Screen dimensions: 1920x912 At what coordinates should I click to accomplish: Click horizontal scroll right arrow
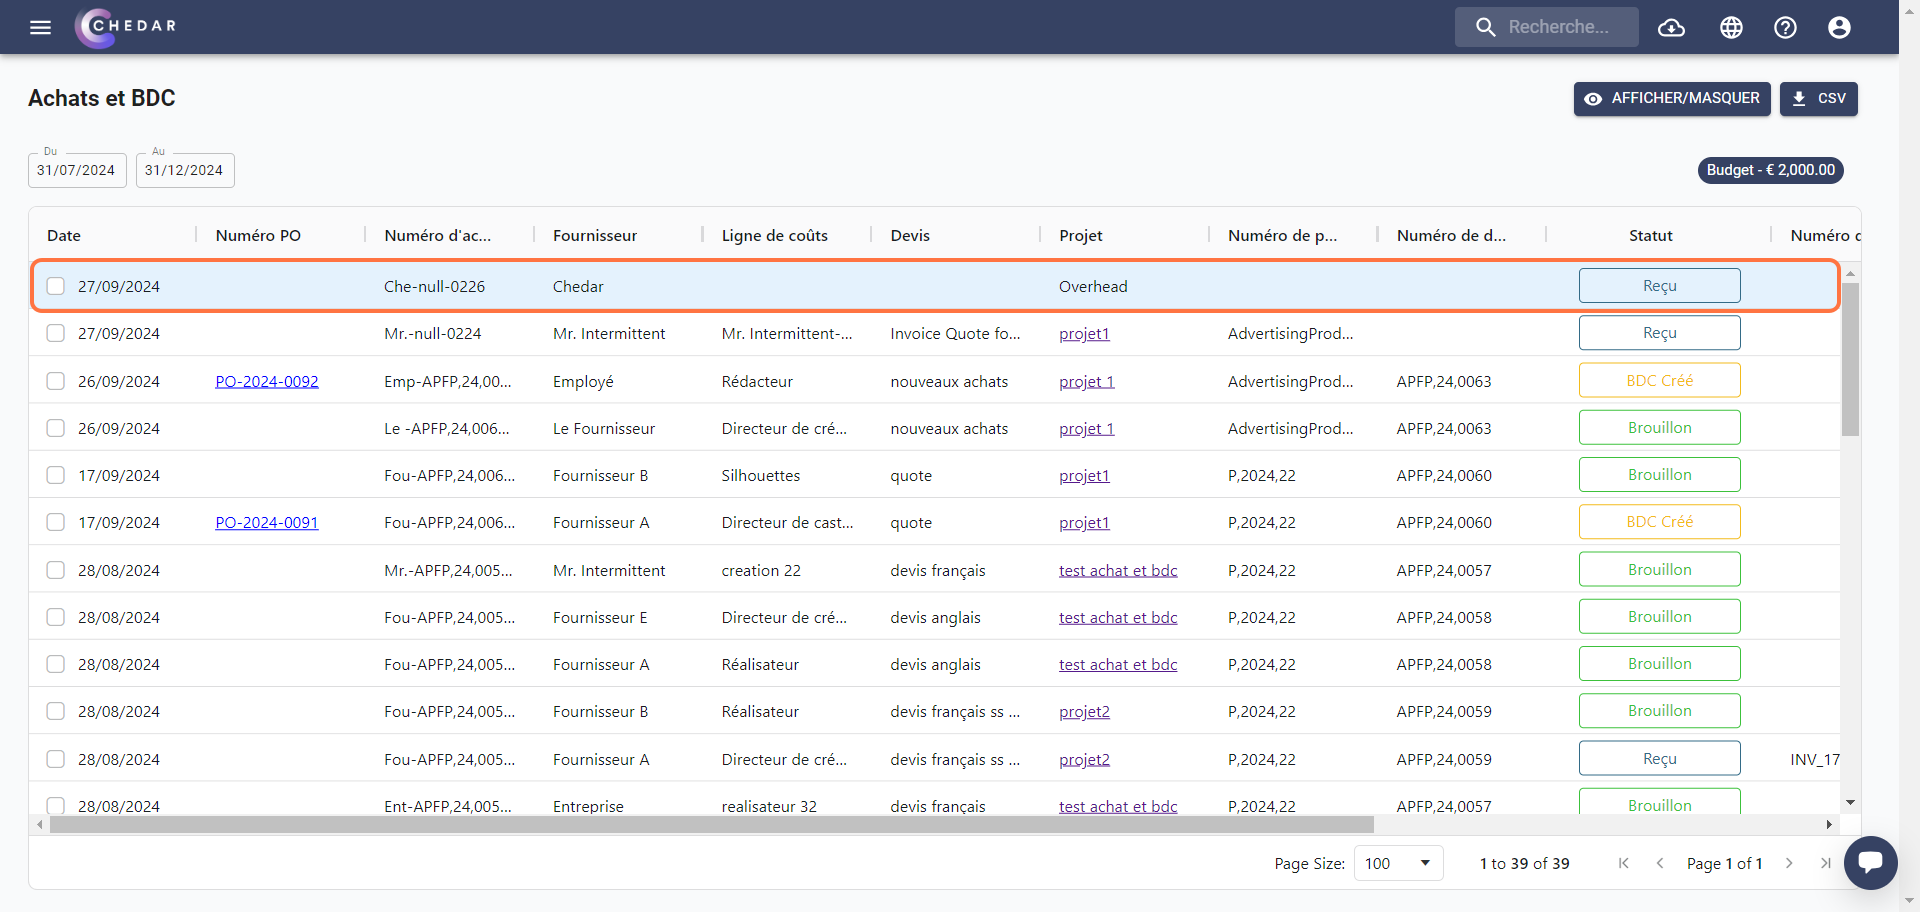1829,824
